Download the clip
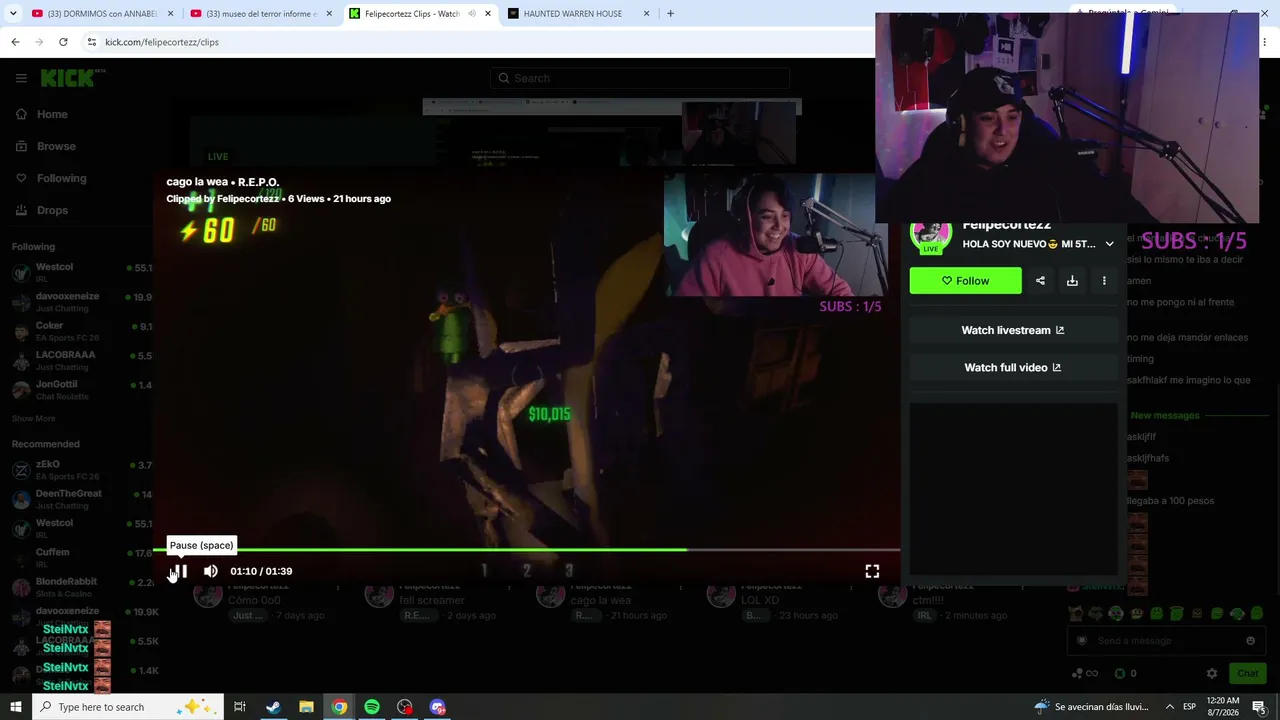The height and width of the screenshot is (720, 1280). [1072, 281]
